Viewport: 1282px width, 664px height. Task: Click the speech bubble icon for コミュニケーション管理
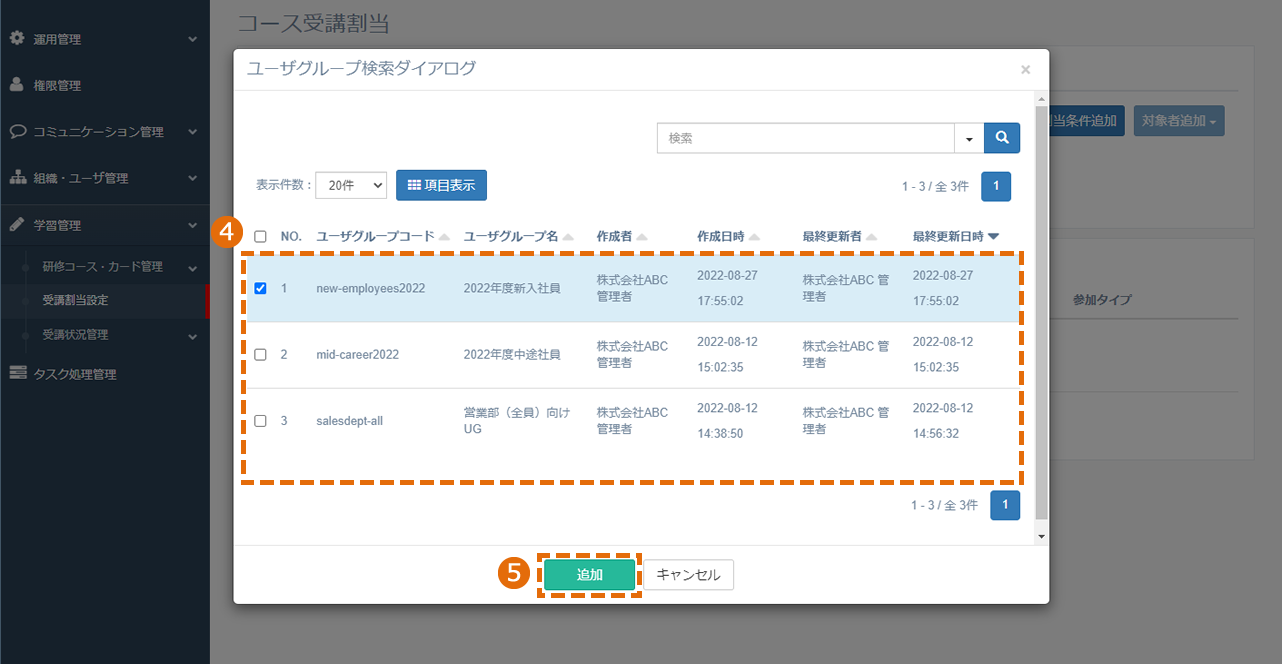17,131
